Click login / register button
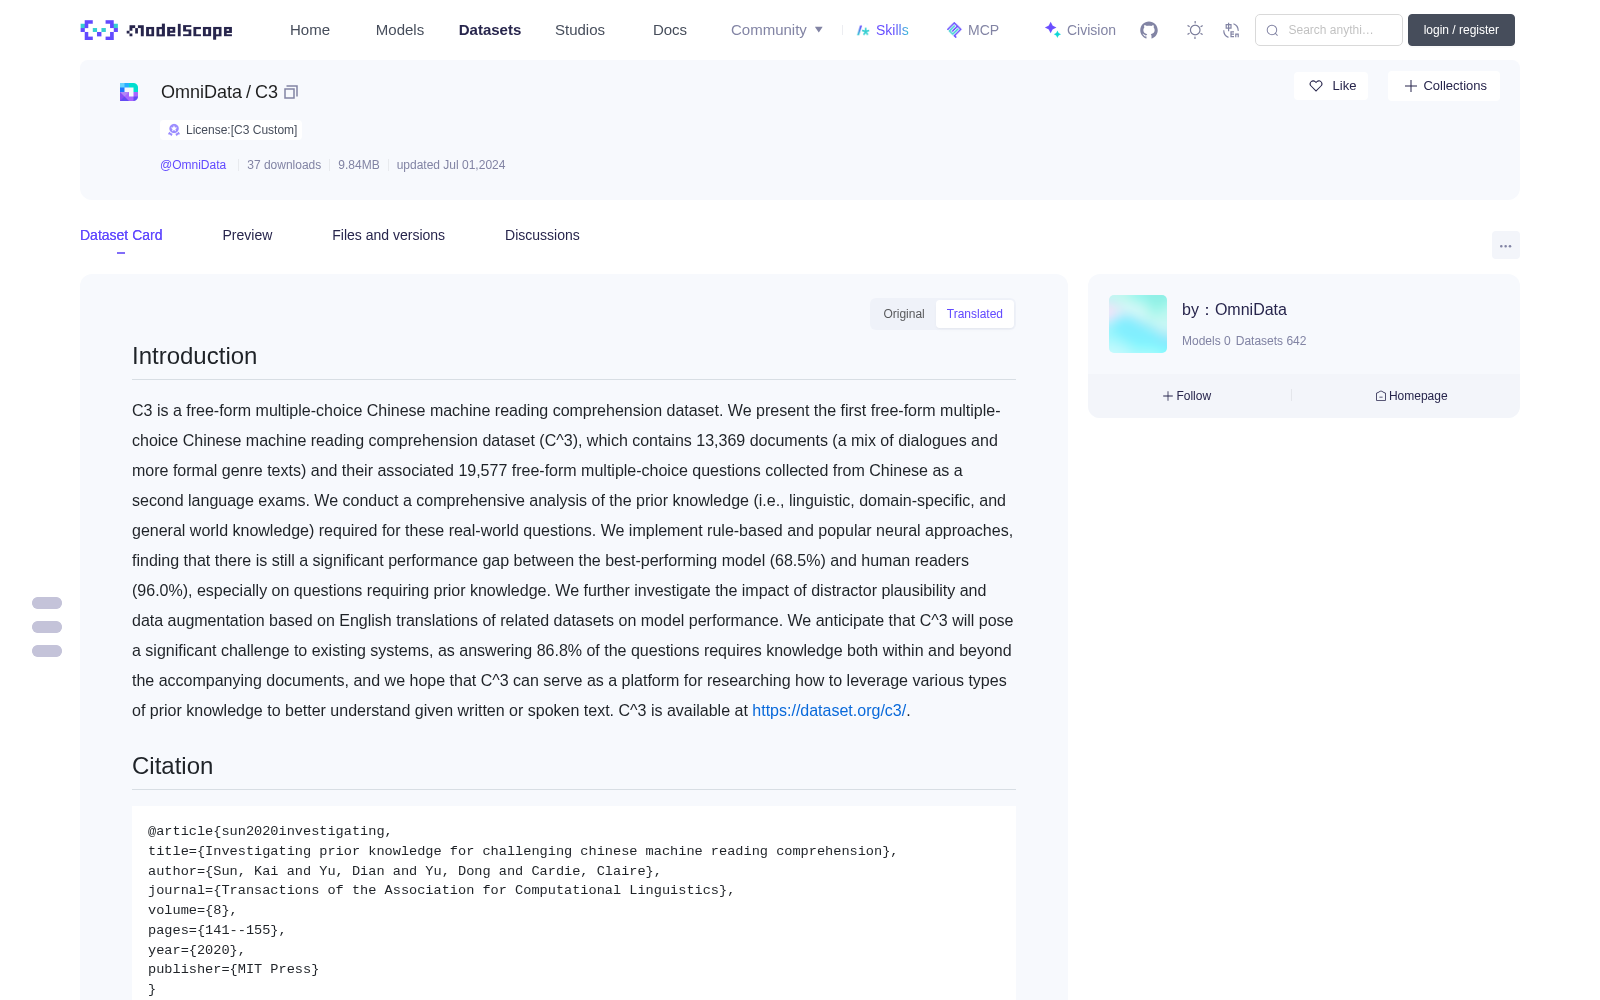Image resolution: width=1600 pixels, height=1000 pixels. click(1461, 30)
